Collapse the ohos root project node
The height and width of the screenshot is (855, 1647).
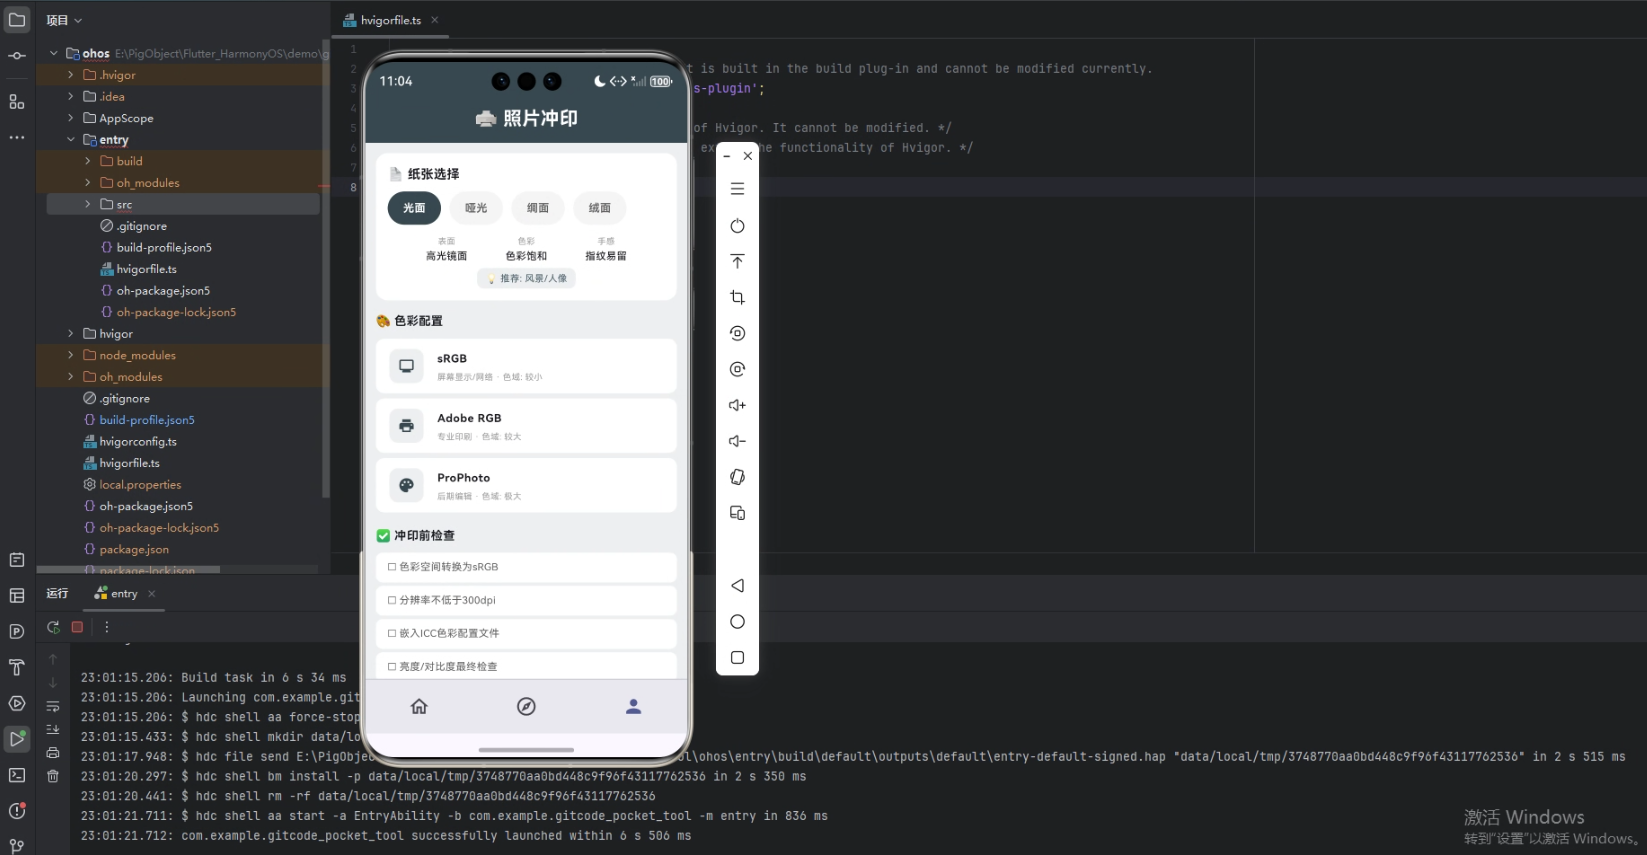(54, 53)
